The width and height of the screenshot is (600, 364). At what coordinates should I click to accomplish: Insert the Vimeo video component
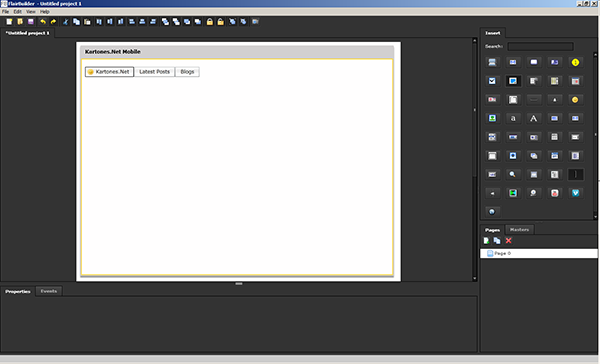(x=575, y=193)
